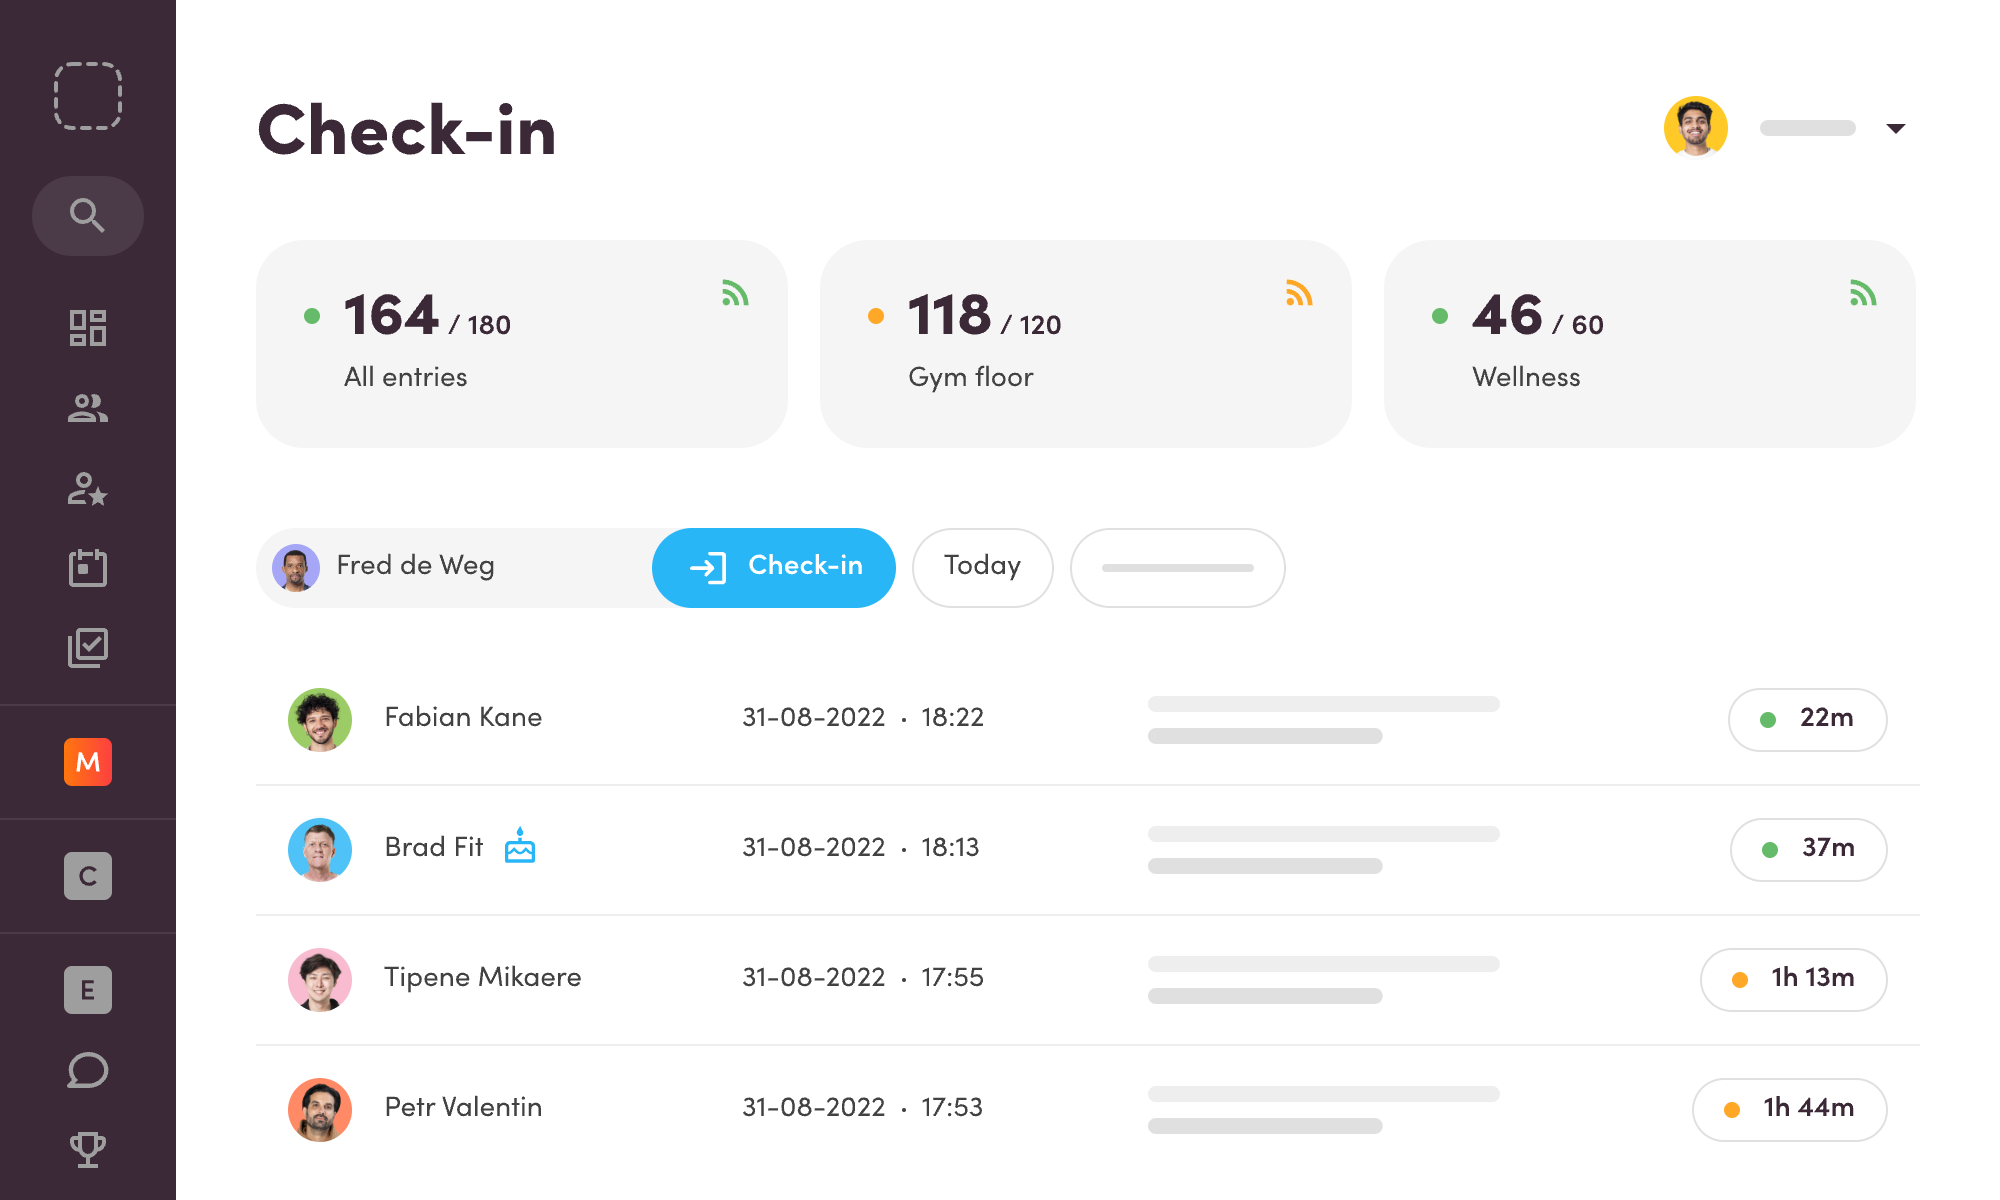
Task: Select the Today filter button
Action: tap(982, 567)
